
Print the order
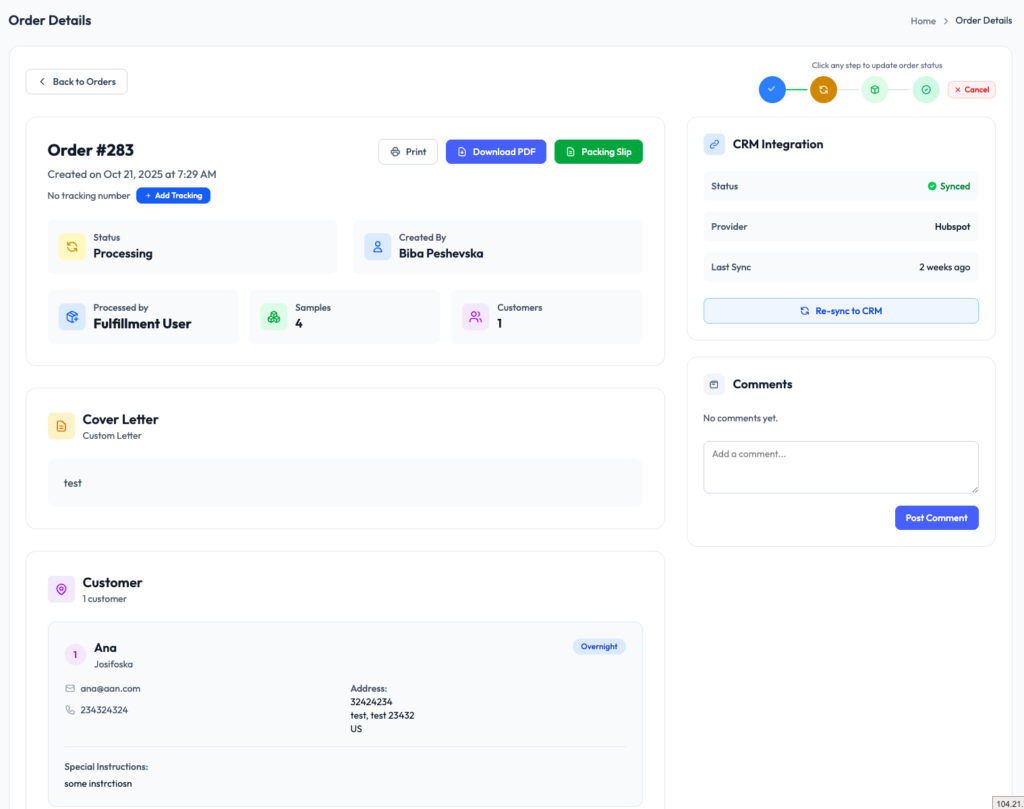pos(408,152)
